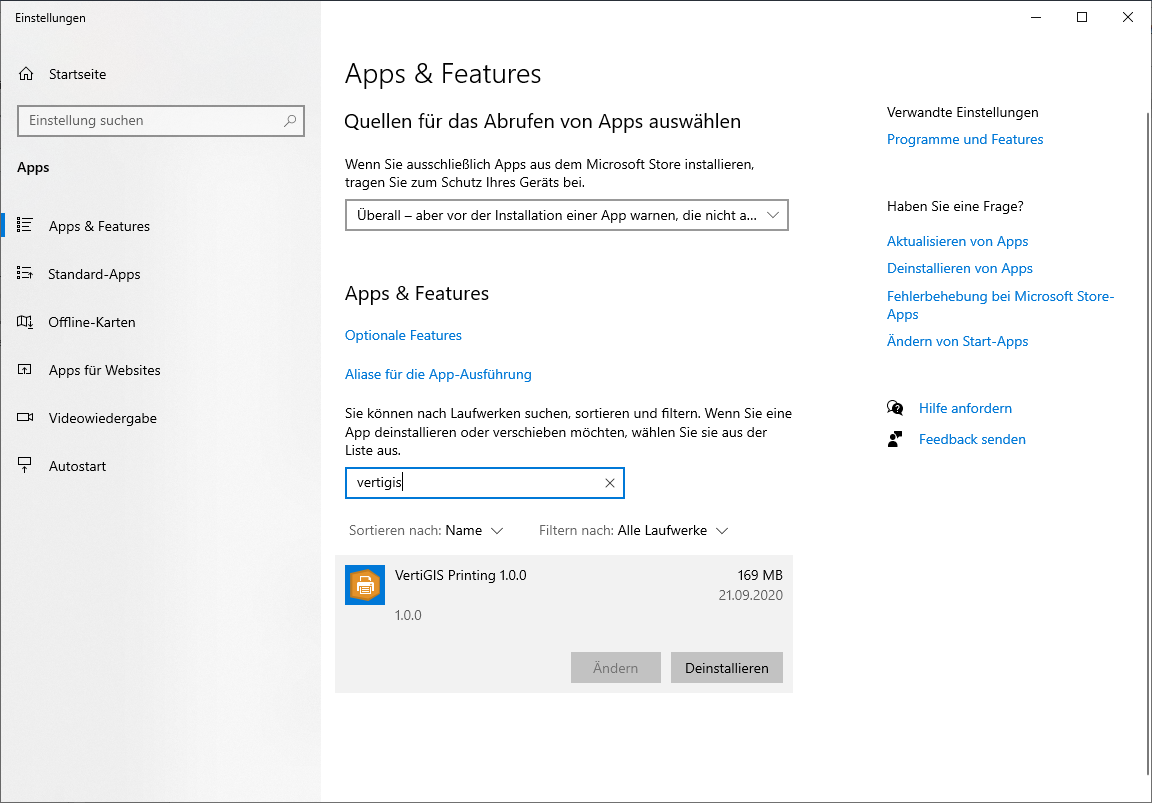Click the Offline-Karten map icon
This screenshot has height=803, width=1152.
[26, 322]
